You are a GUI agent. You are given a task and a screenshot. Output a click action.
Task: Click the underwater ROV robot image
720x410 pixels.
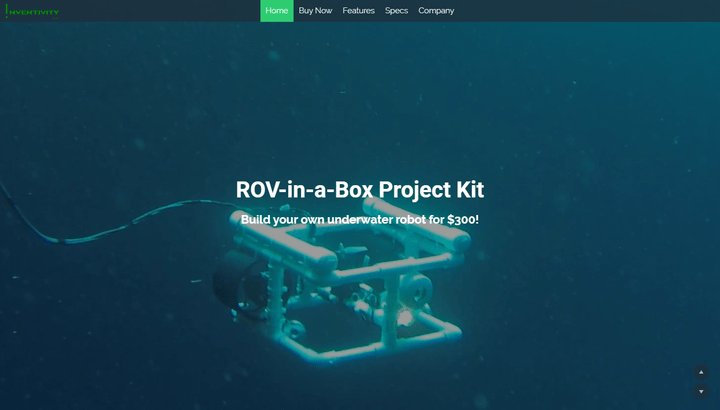point(340,290)
